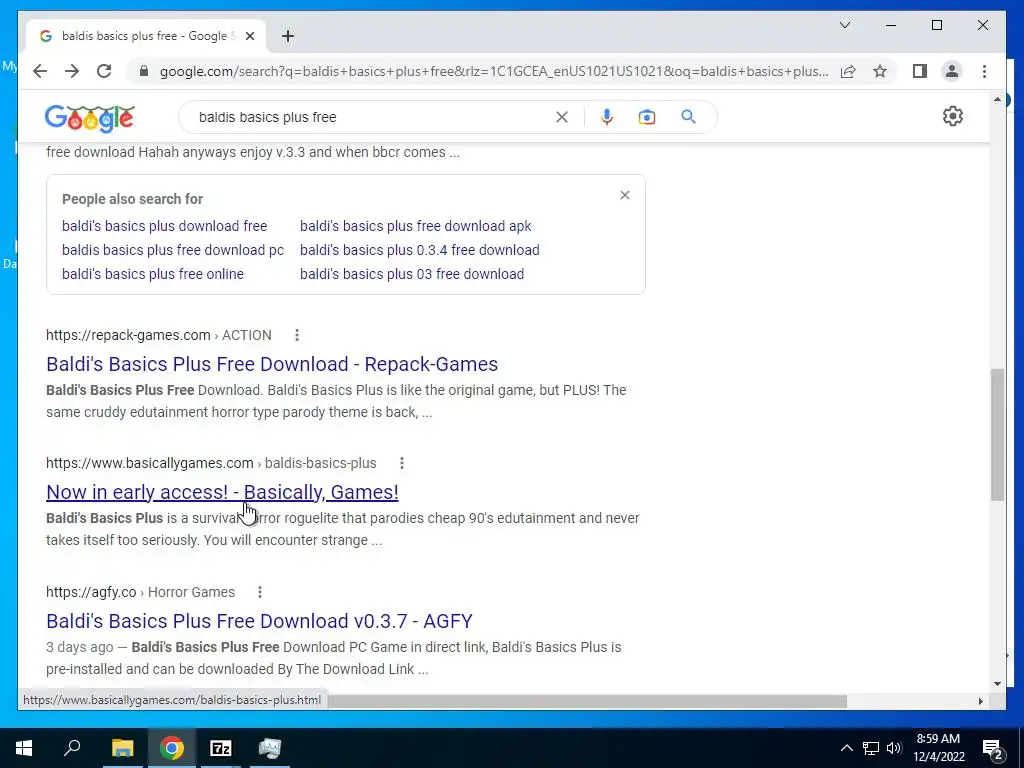Open Baldi's Basics Plus Free Download v0.3.7 - AGFY
1024x768 pixels.
[259, 621]
